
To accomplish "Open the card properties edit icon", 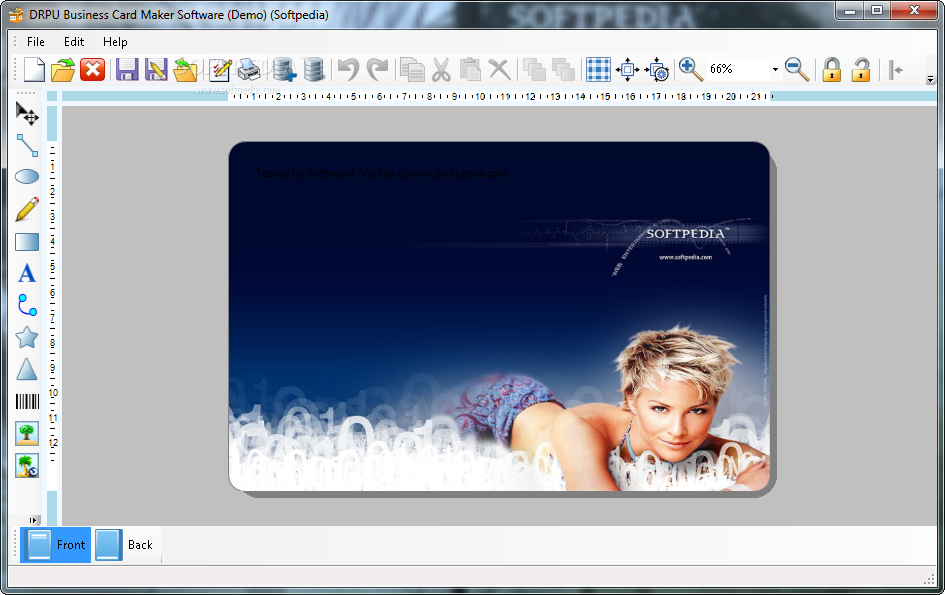I will 220,69.
